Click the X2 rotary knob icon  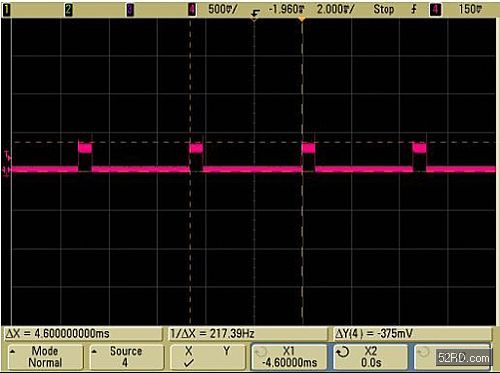pos(343,352)
